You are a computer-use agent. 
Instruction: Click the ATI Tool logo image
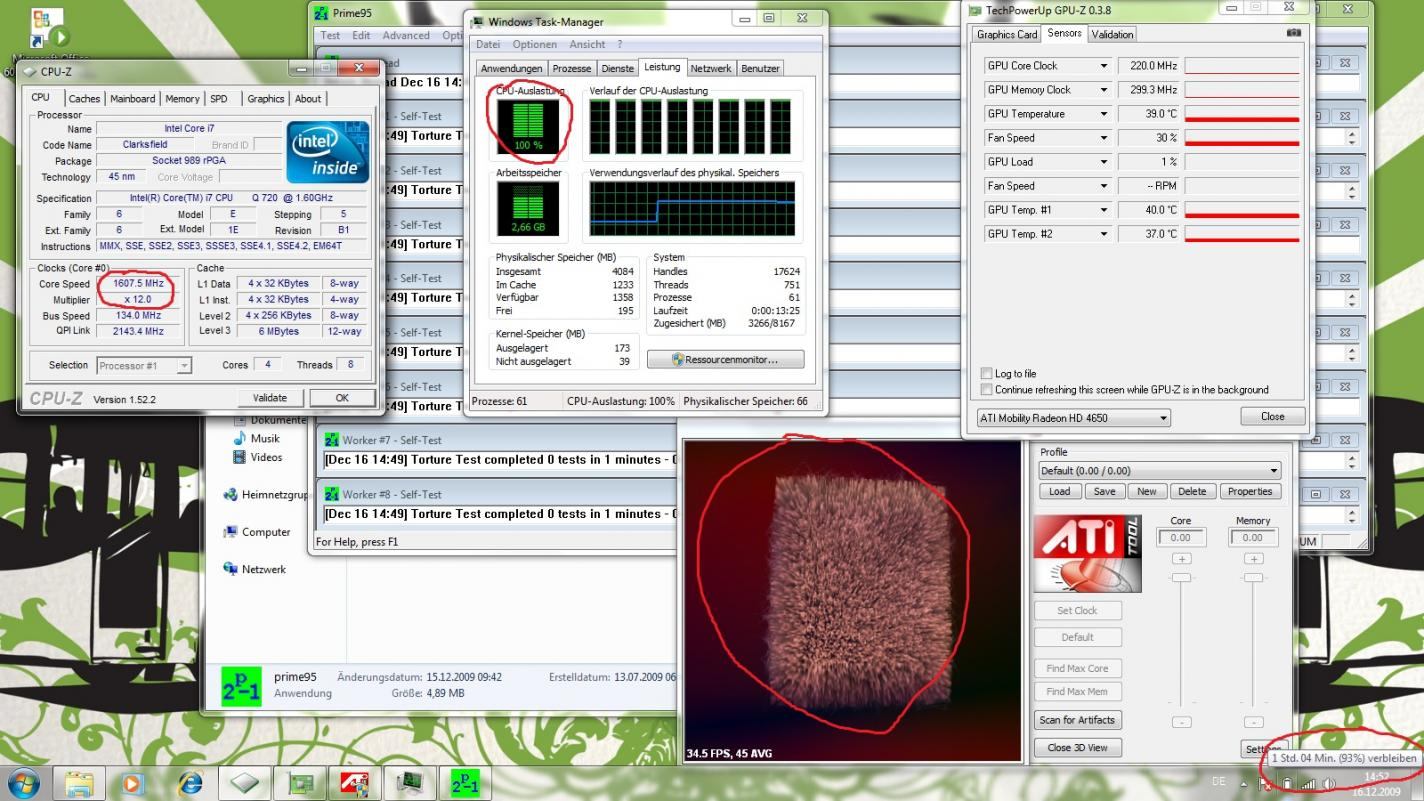click(x=1087, y=553)
